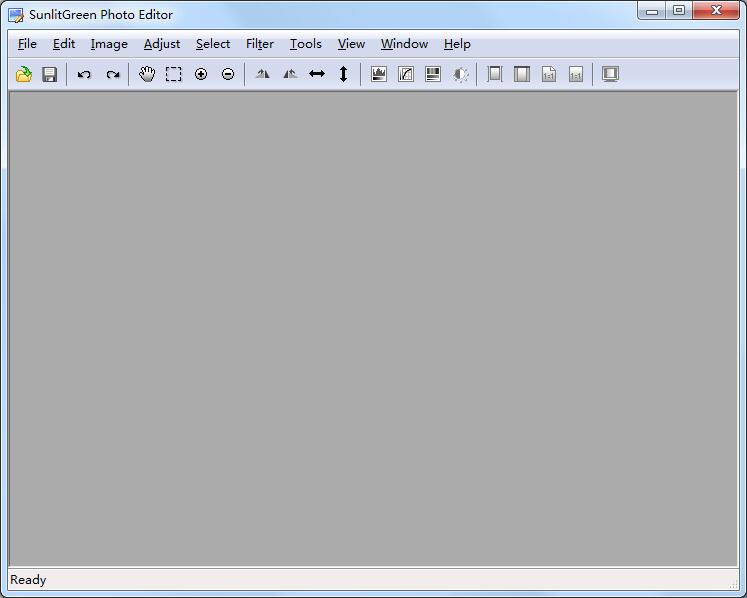This screenshot has width=747, height=598.
Task: Expand the Tools menu
Action: [x=306, y=44]
